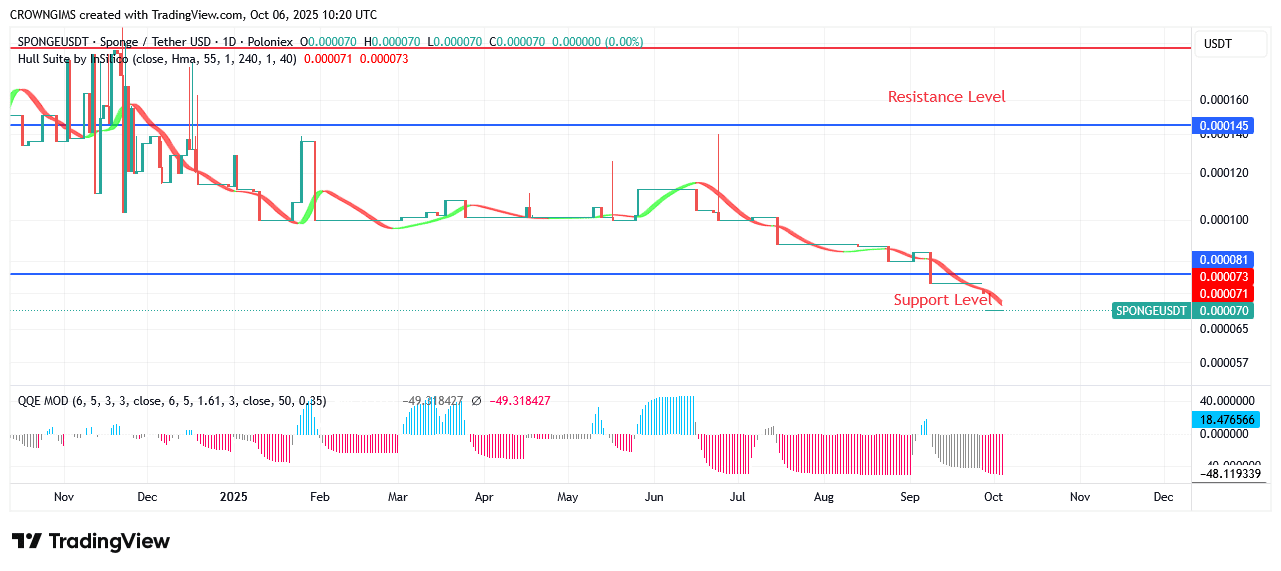Screen dimensions: 1281x571
Task: Open the SPONGEUSDT symbol title legend
Action: click(155, 42)
